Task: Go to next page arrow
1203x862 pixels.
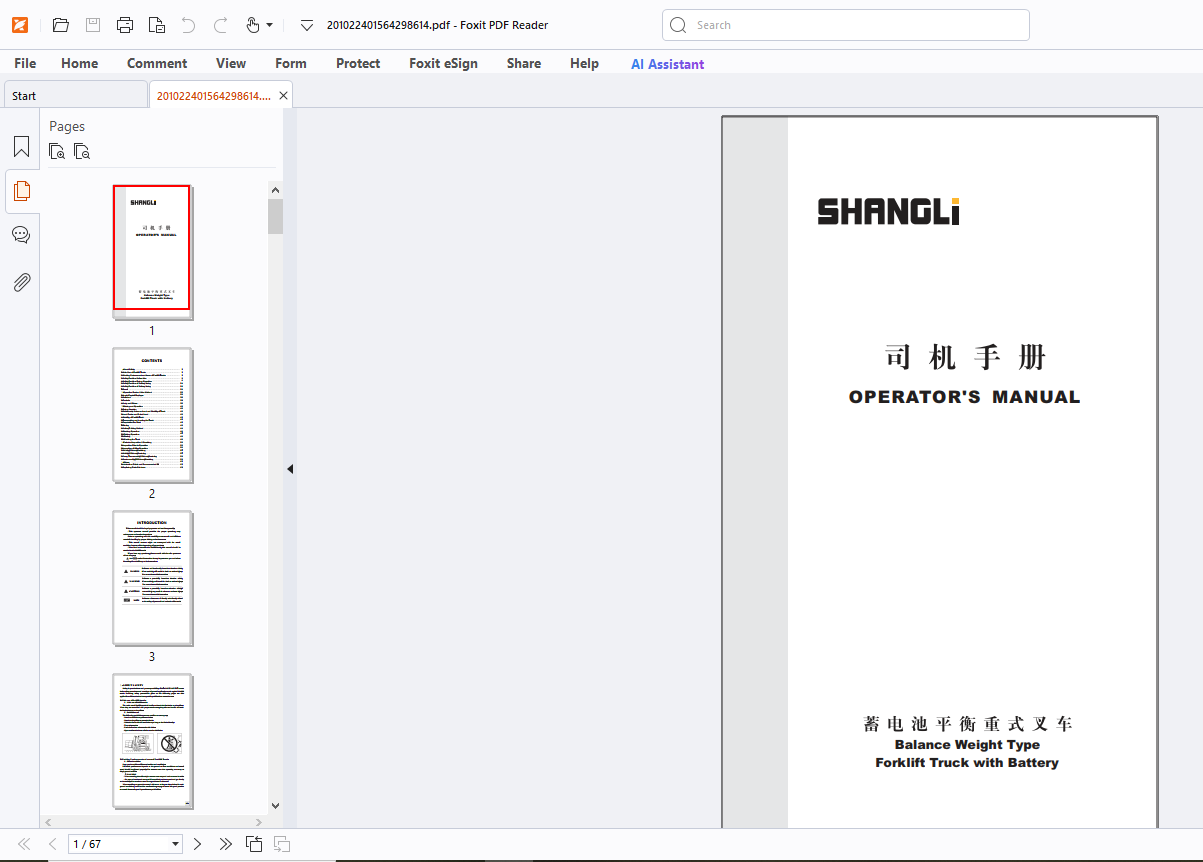Action: 197,844
